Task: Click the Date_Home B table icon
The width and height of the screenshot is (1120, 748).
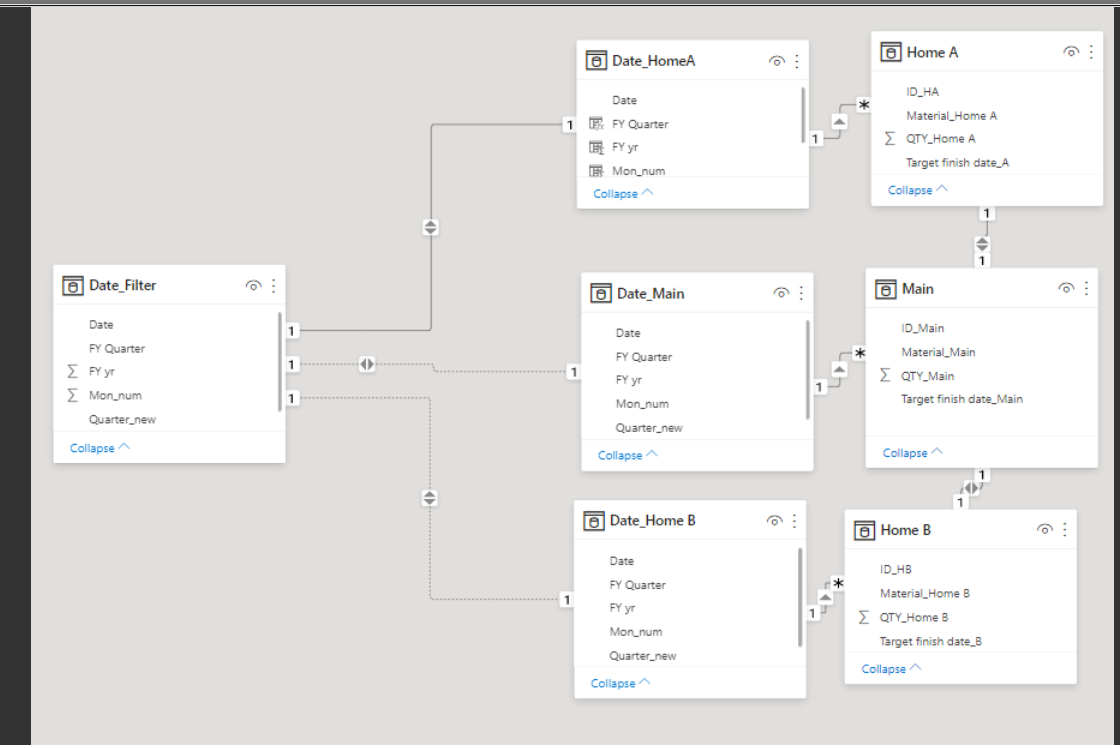Action: click(x=594, y=521)
